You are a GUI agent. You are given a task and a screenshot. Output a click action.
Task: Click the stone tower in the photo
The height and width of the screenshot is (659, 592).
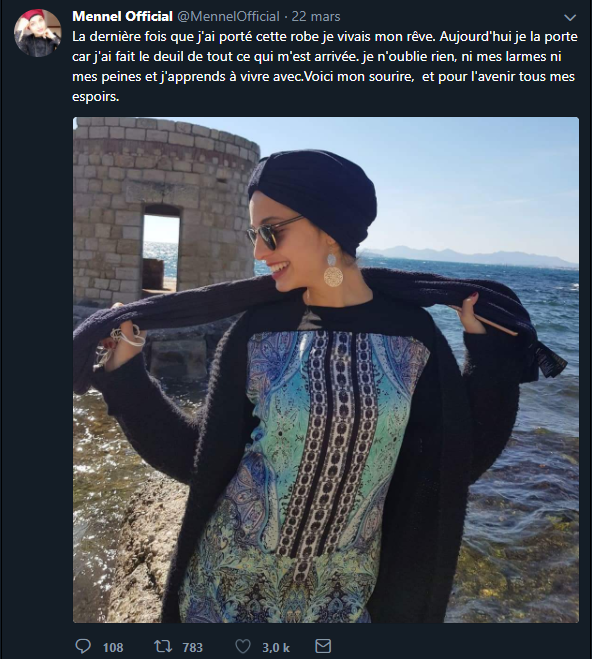tap(166, 204)
